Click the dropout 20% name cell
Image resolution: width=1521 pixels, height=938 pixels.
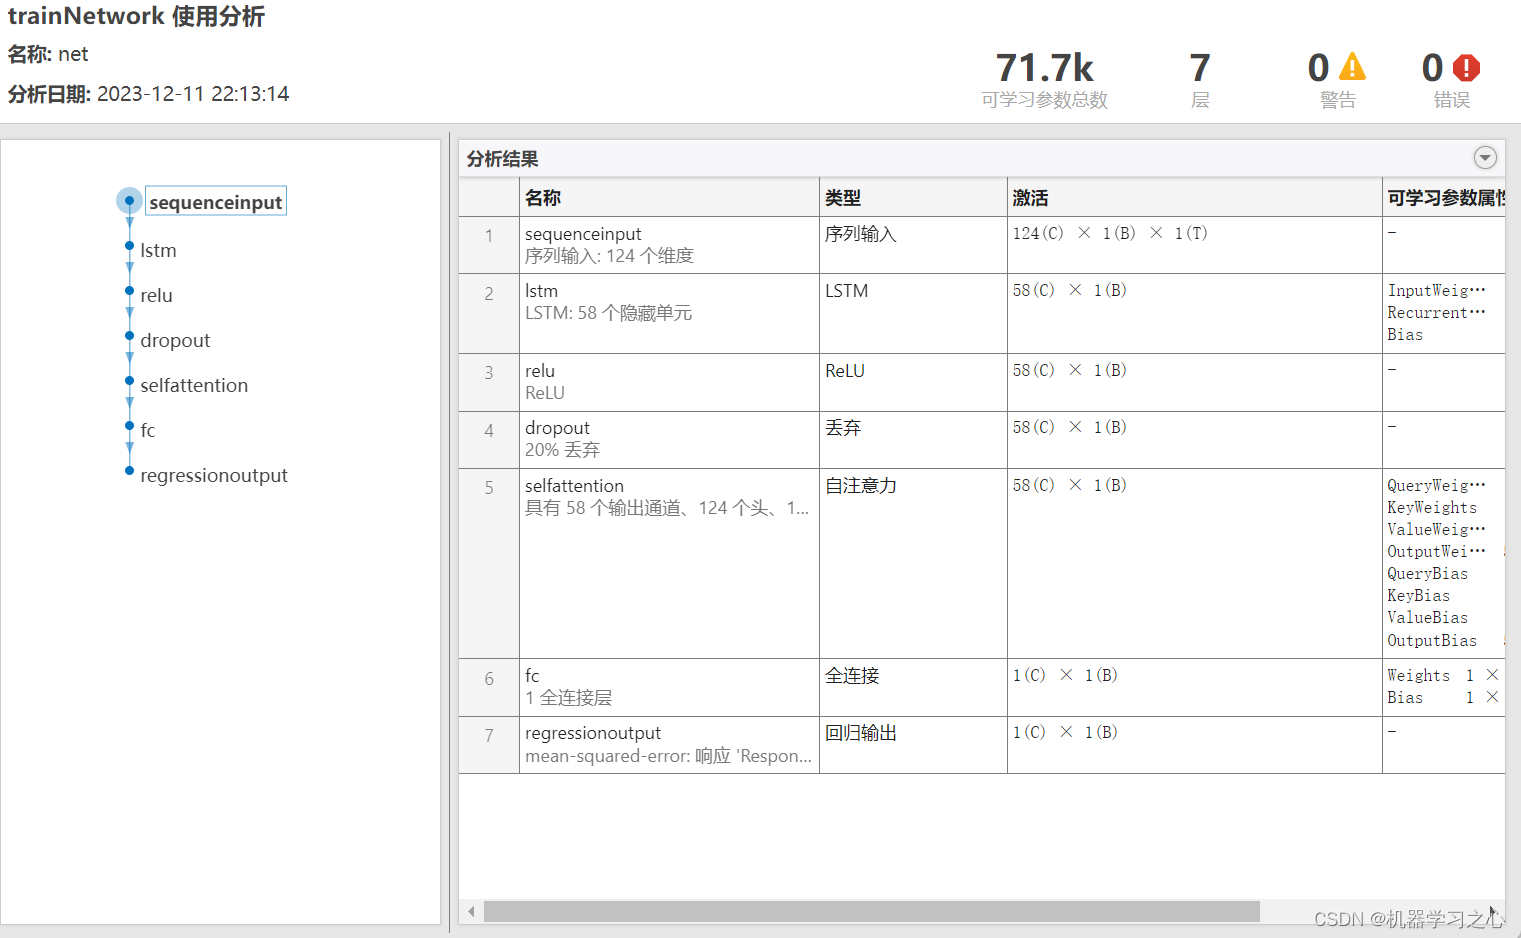669,440
